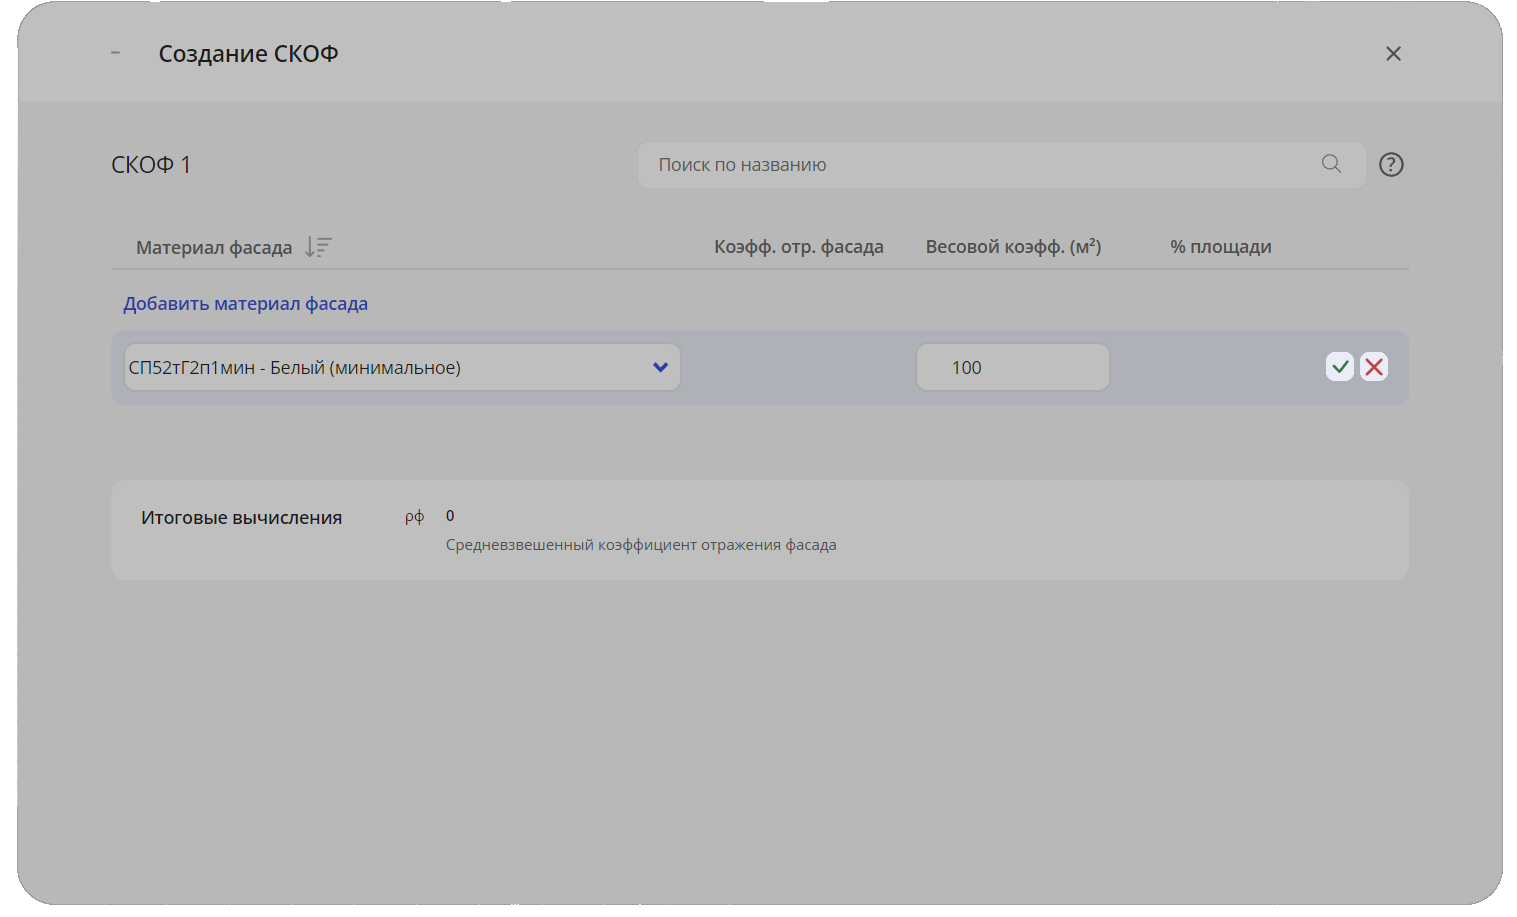Focus the Поиск по названию search field
The width and height of the screenshot is (1517, 917).
tap(1002, 165)
